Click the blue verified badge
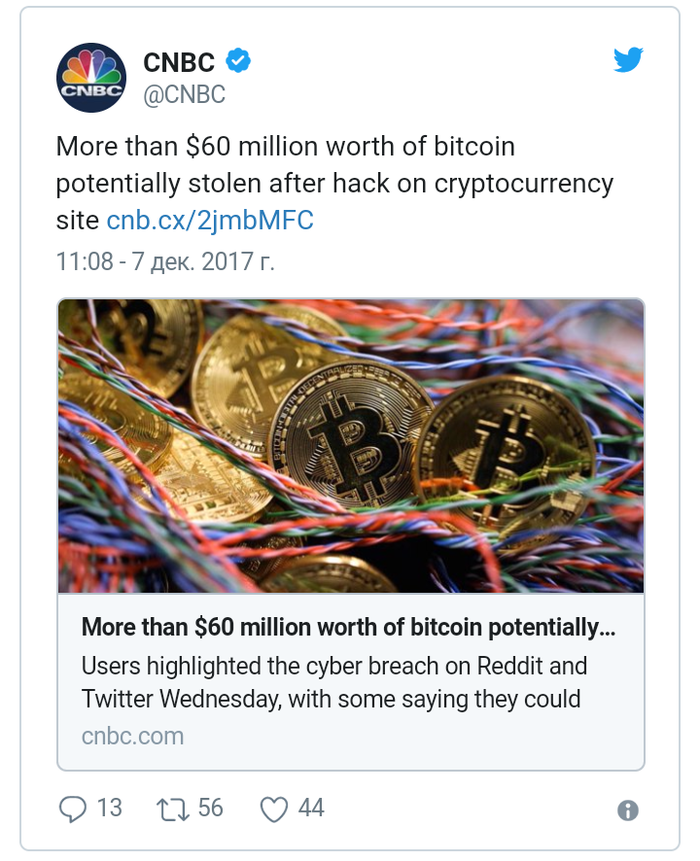The height and width of the screenshot is (861, 700). point(238,62)
